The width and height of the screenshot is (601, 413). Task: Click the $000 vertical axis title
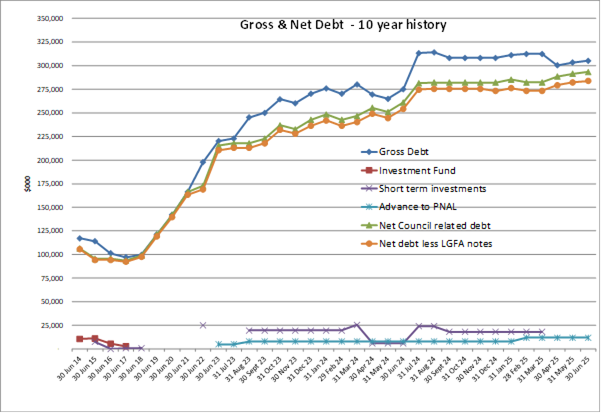pyautogui.click(x=13, y=183)
